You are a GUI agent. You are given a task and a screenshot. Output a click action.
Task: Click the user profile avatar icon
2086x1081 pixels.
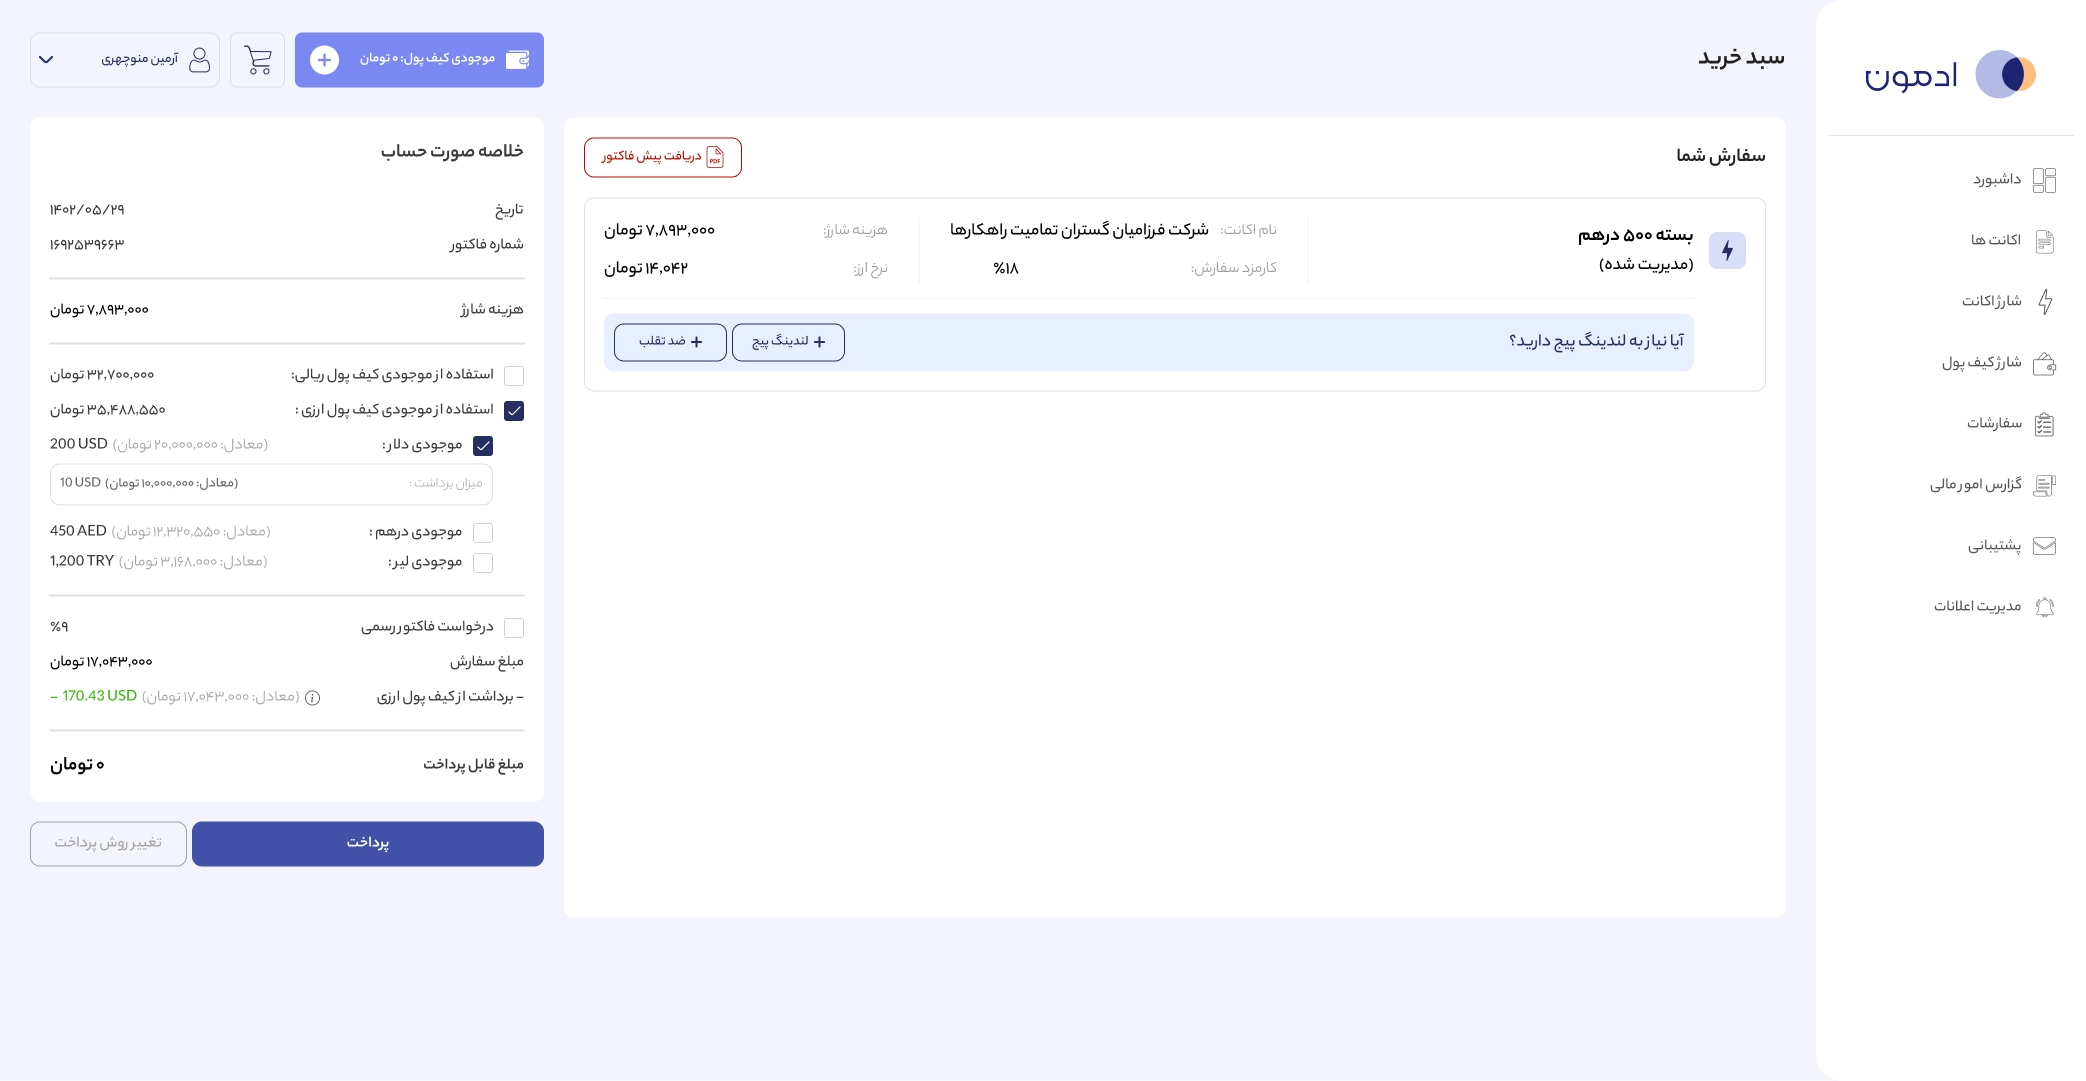click(x=200, y=60)
